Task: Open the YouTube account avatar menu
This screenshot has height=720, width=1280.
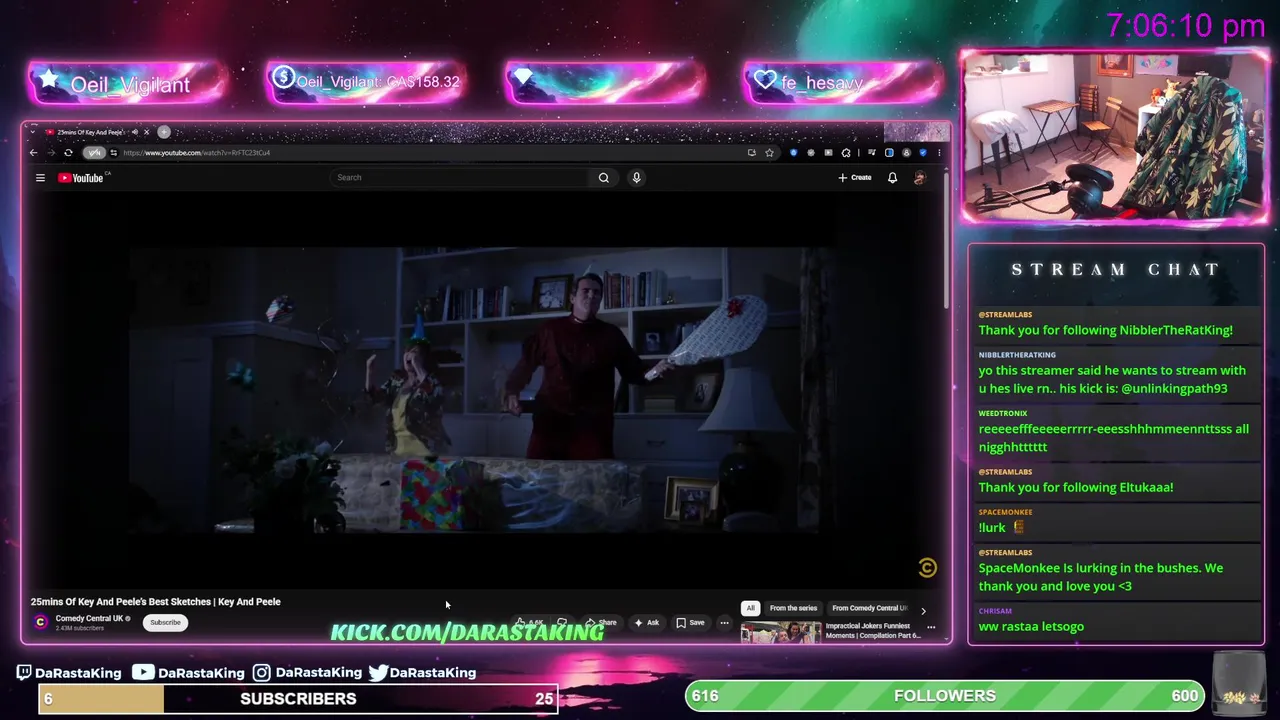Action: pos(920,178)
